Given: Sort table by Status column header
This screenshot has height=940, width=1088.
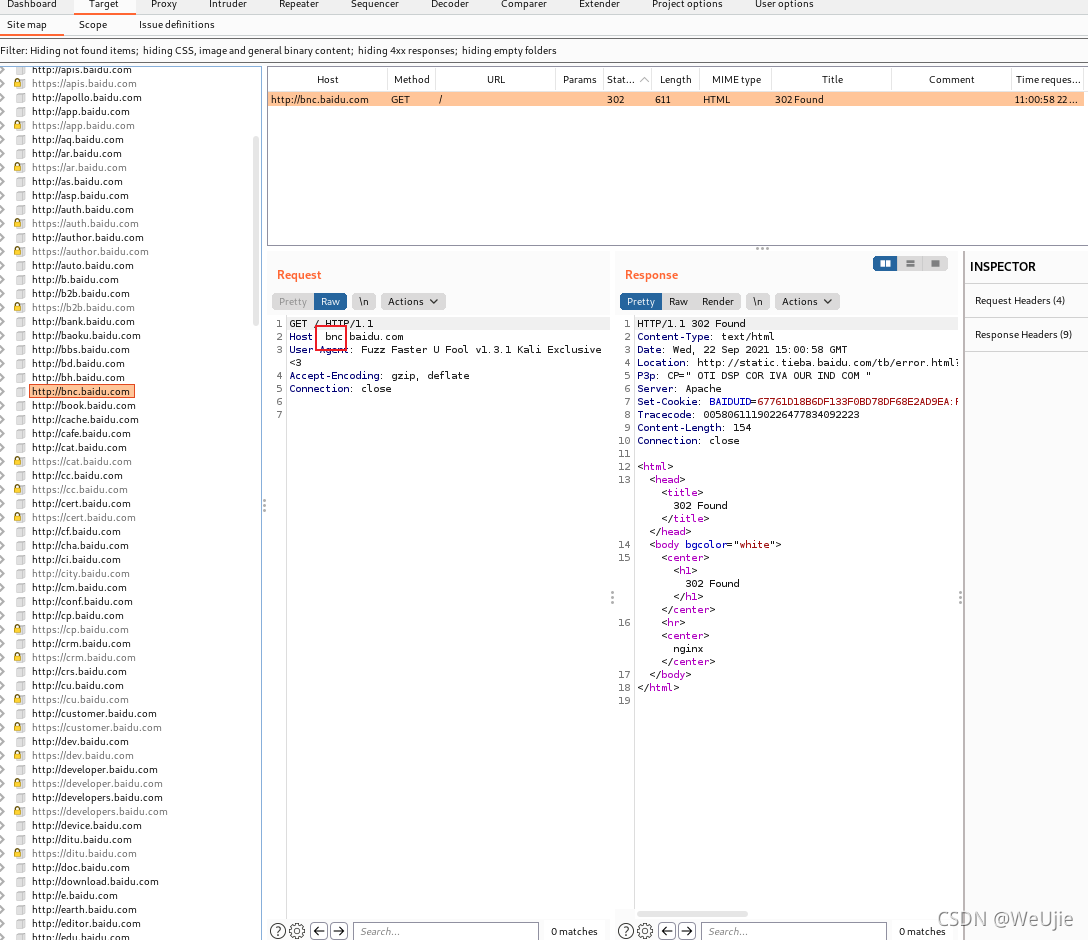Looking at the screenshot, I should tap(627, 79).
